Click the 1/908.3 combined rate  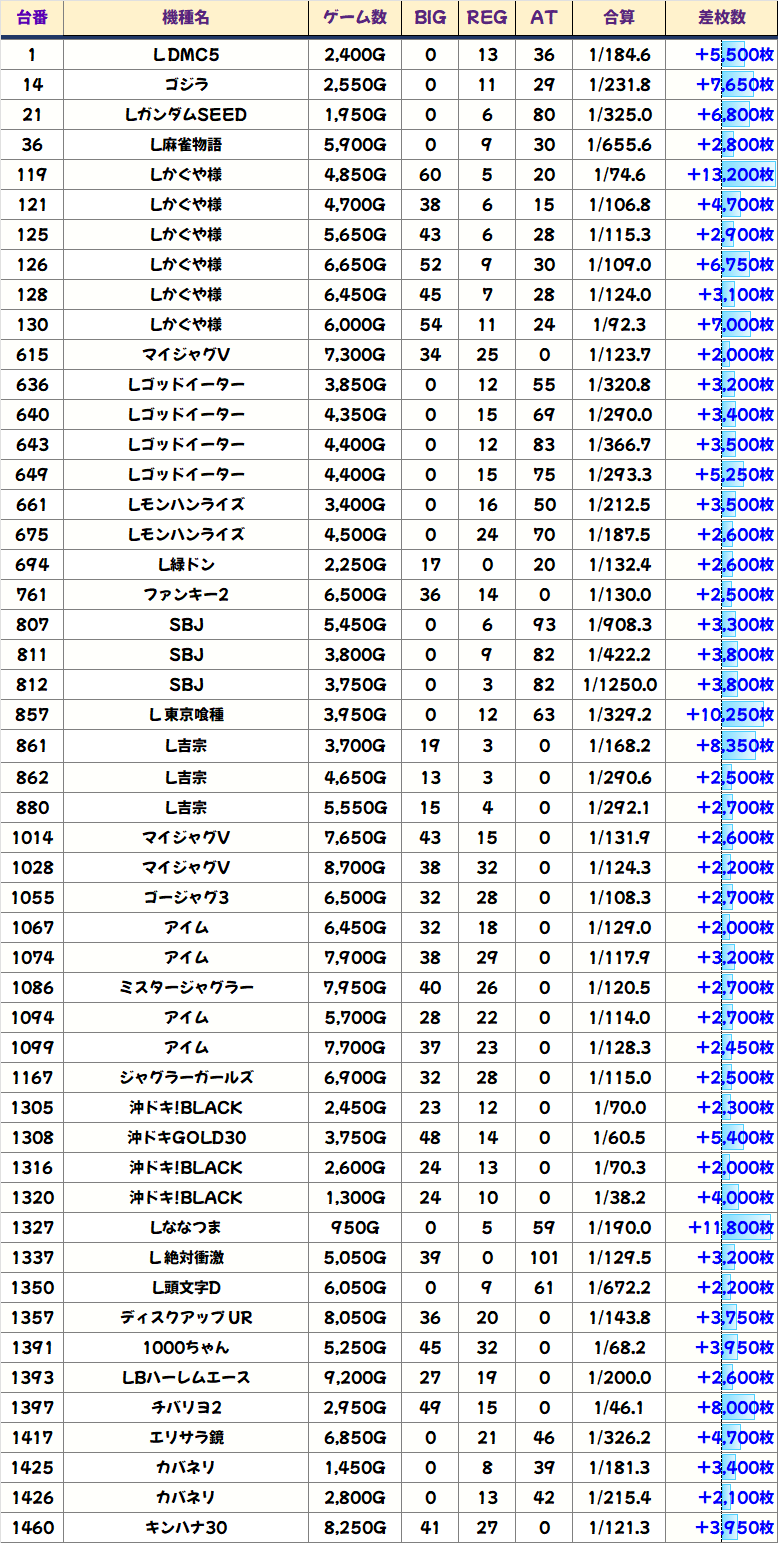[619, 625]
